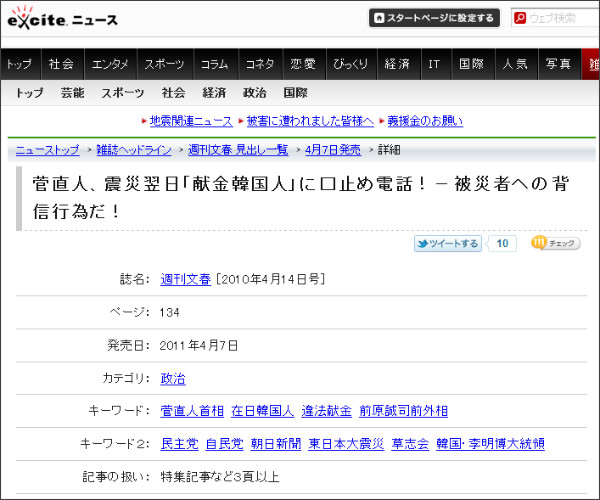Click the page number 134

(x=170, y=313)
